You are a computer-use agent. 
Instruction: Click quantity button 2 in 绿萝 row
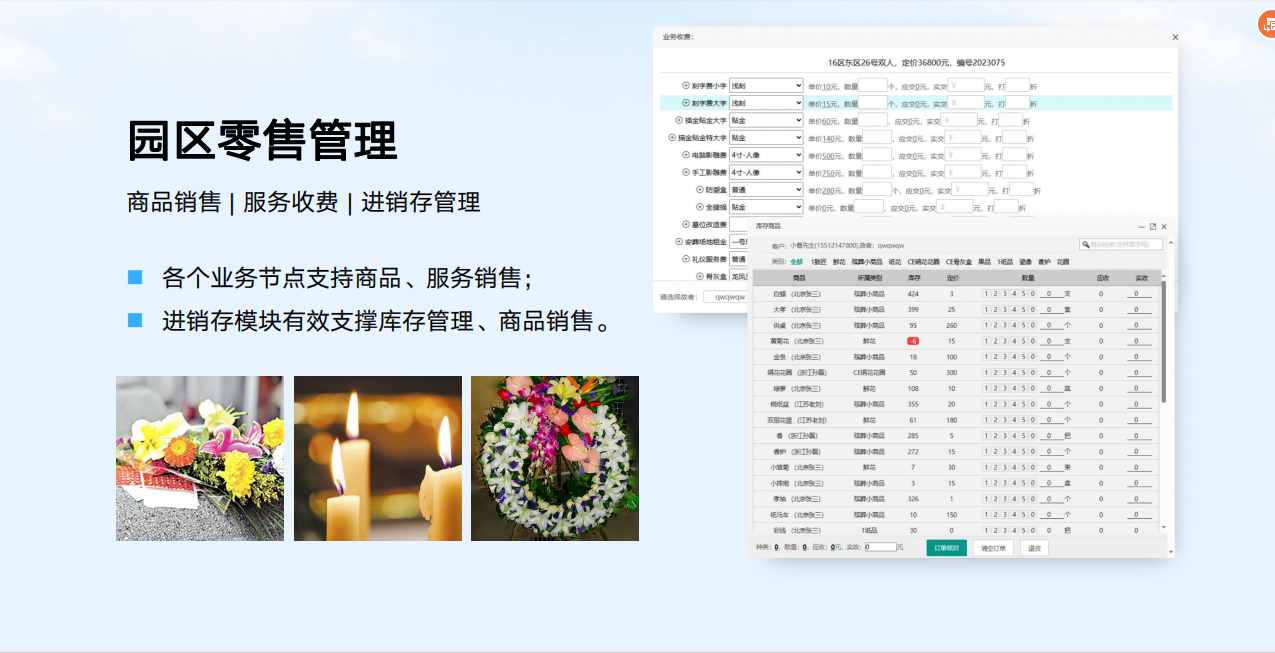point(995,388)
